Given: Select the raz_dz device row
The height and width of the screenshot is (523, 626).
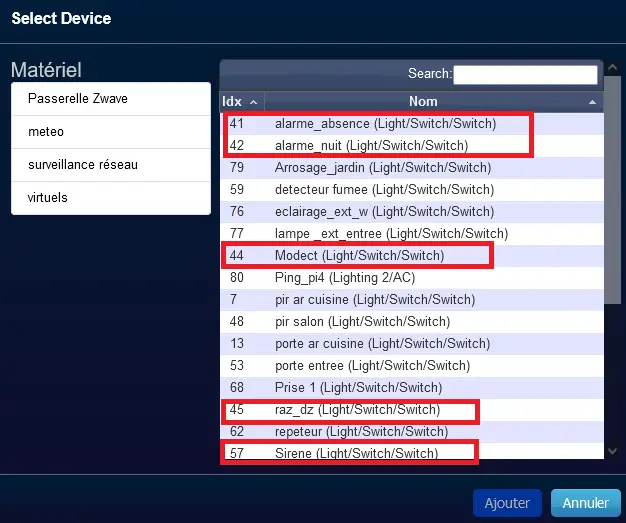Looking at the screenshot, I should (x=412, y=410).
